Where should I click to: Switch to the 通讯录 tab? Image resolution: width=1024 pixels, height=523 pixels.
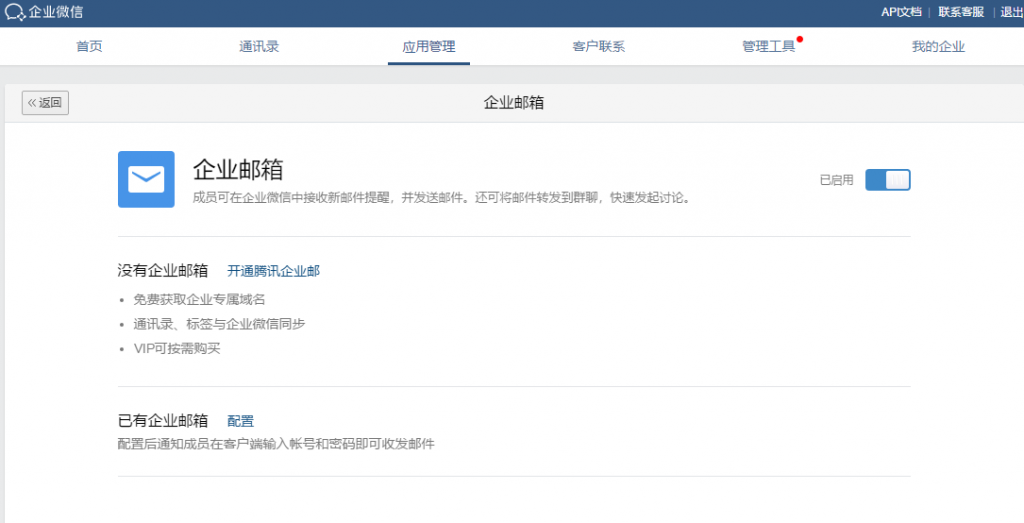click(x=259, y=47)
